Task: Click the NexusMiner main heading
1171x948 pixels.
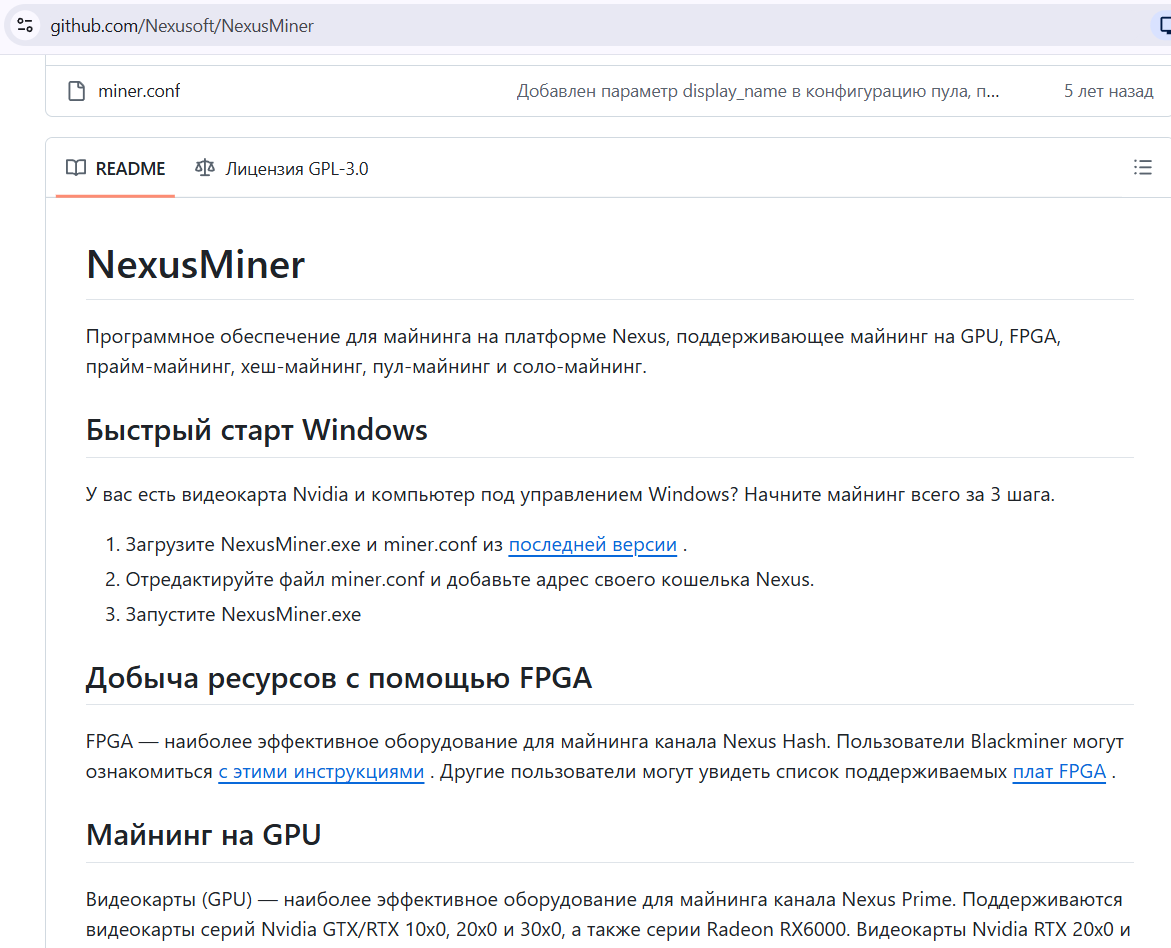Action: pos(196,264)
